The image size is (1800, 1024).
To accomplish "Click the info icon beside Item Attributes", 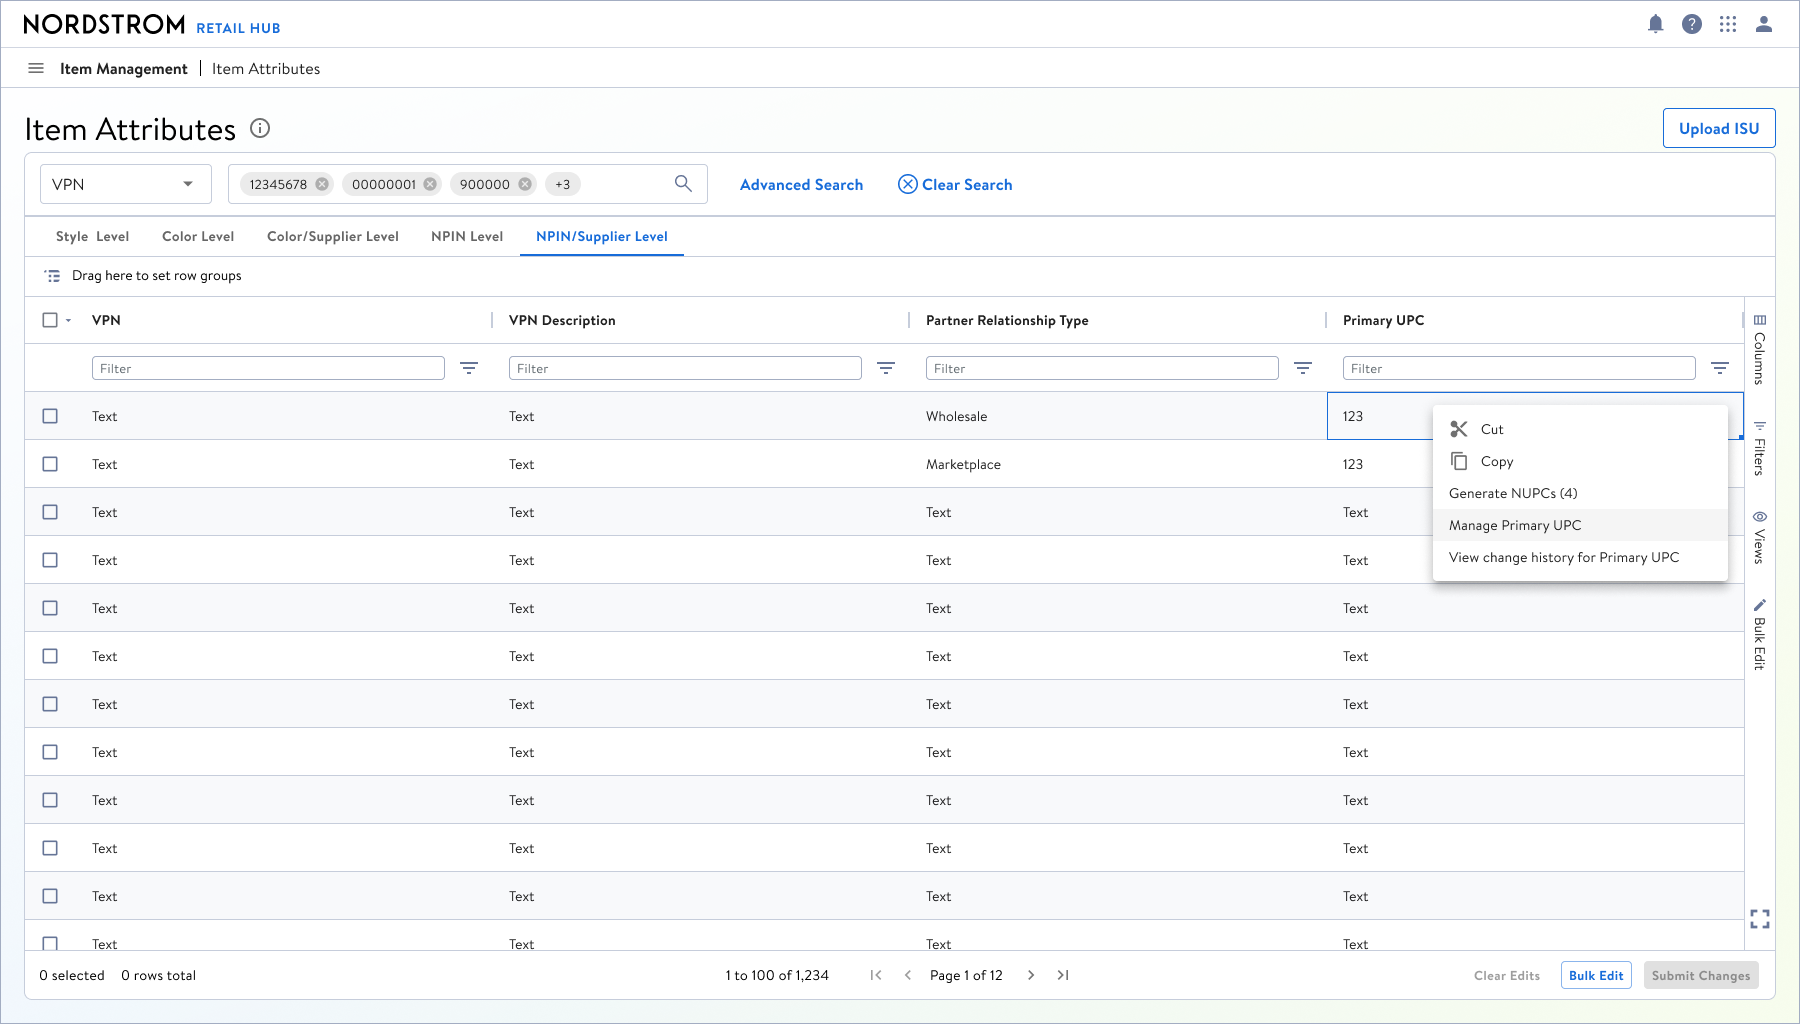I will (260, 128).
